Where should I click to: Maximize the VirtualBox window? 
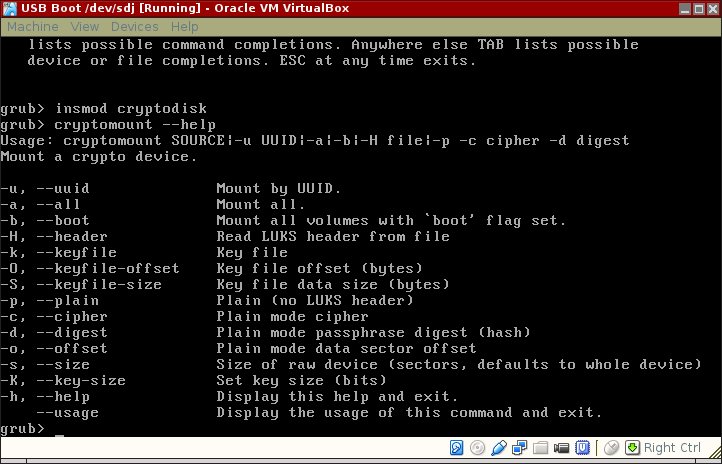[x=699, y=9]
